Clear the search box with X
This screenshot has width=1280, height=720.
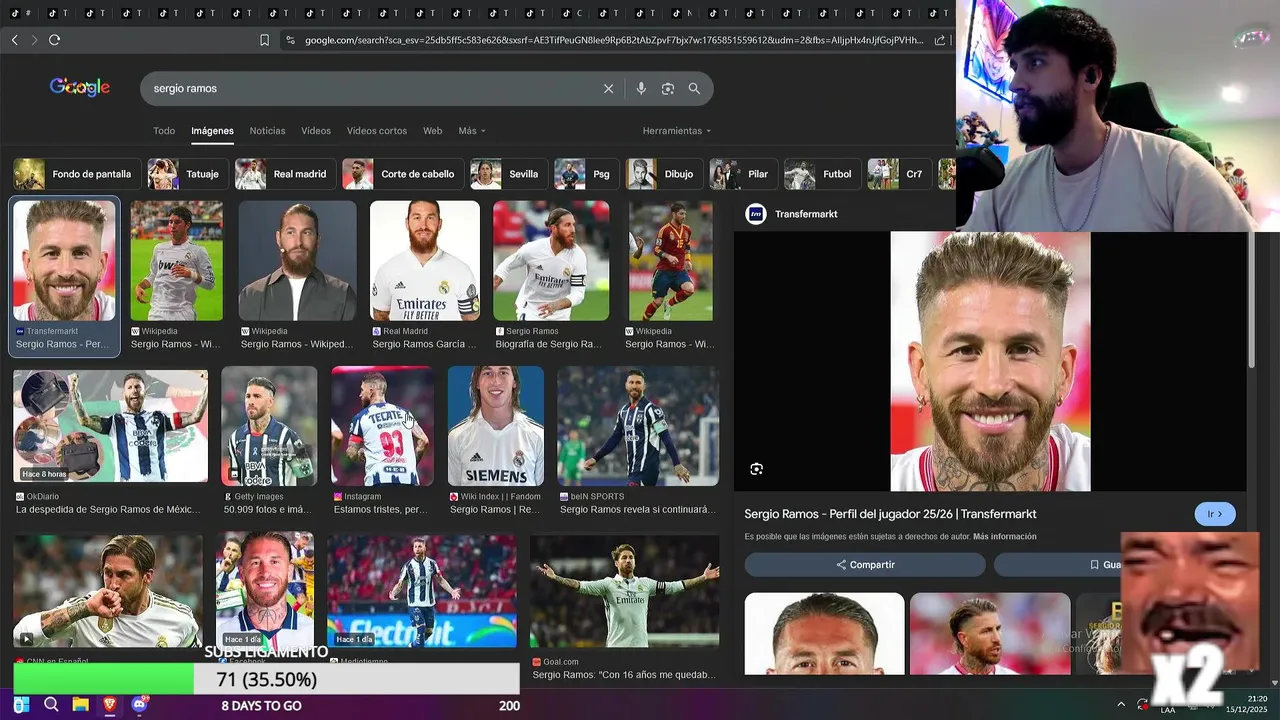click(608, 89)
